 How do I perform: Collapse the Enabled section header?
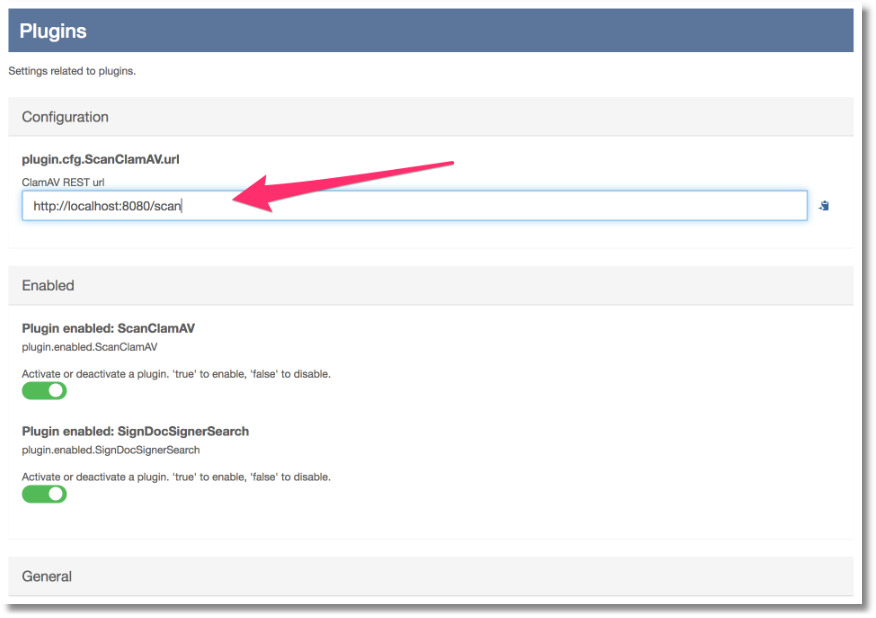48,285
